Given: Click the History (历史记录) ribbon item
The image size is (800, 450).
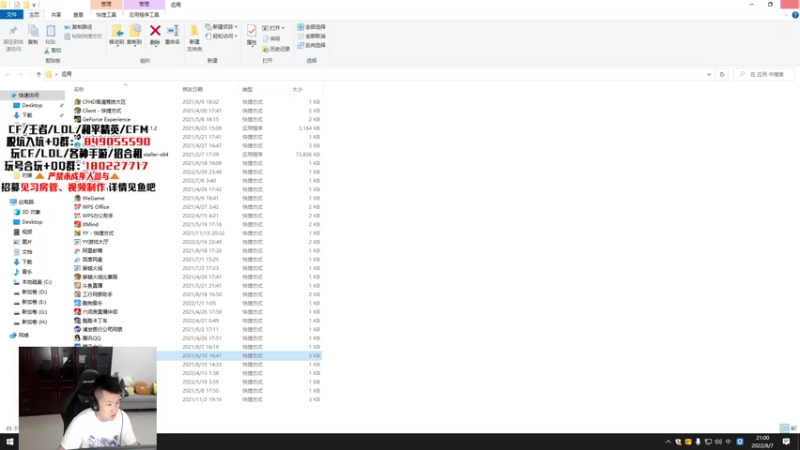Looking at the screenshot, I should pyautogui.click(x=276, y=49).
